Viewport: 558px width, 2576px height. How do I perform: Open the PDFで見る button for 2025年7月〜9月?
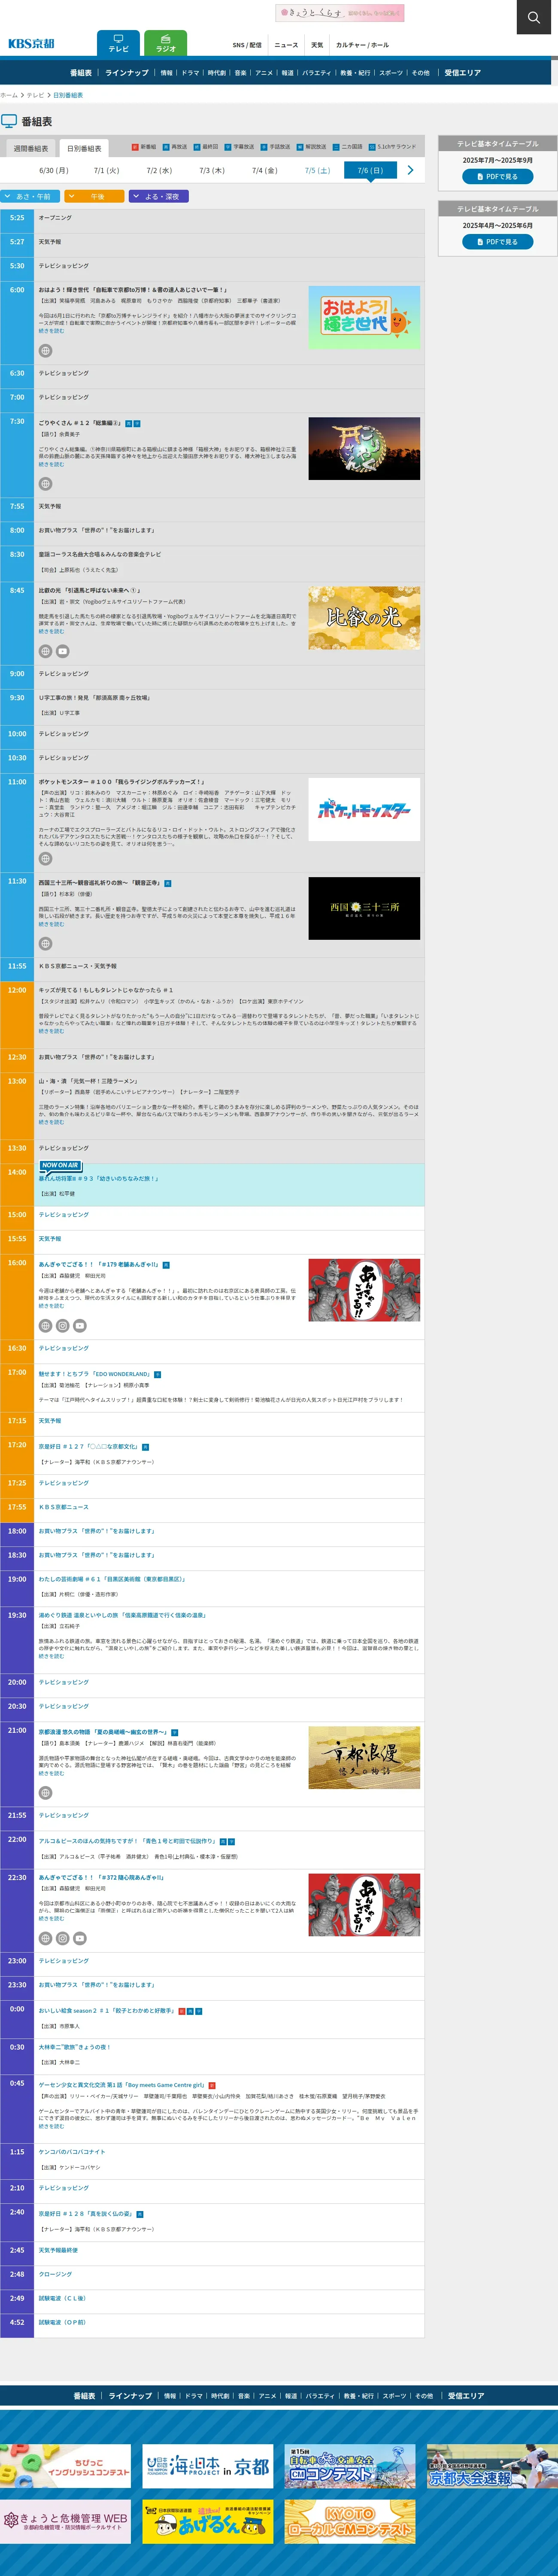[497, 177]
